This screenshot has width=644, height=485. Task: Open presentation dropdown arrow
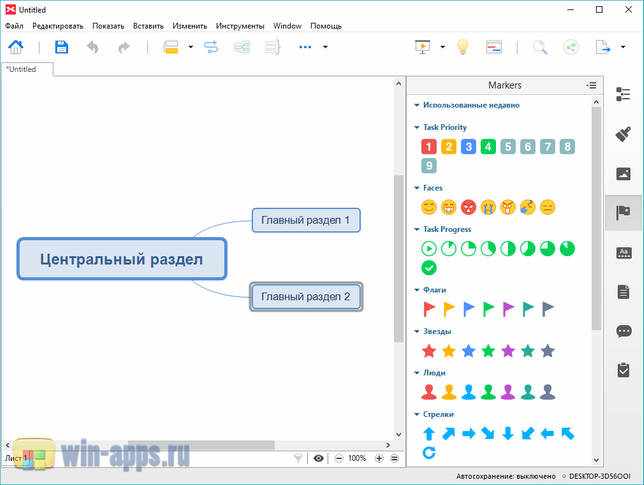[443, 47]
